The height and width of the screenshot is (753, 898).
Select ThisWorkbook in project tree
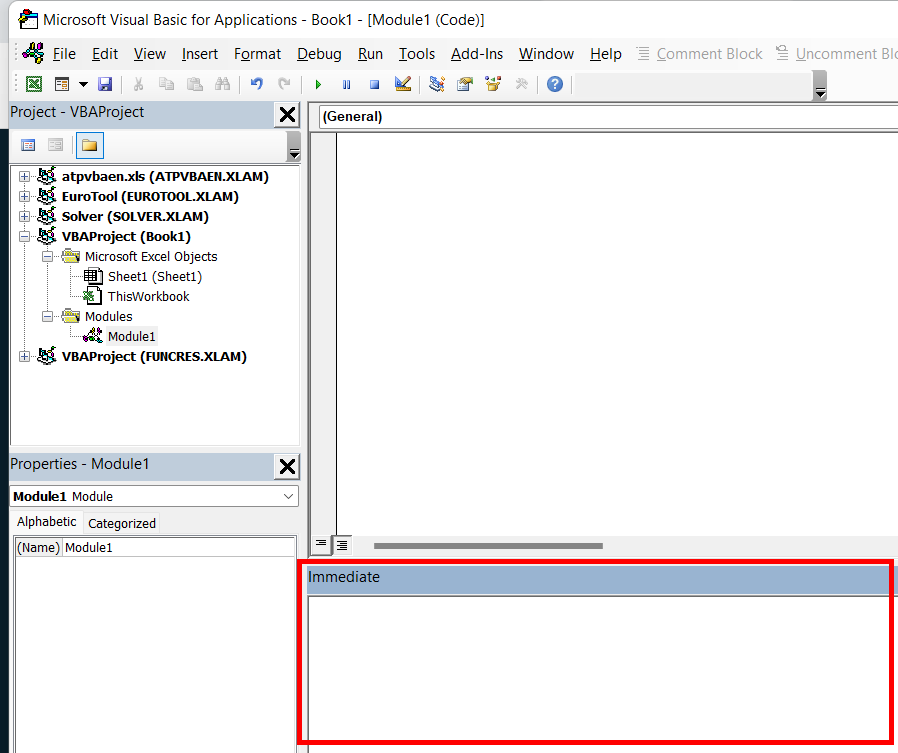(x=148, y=297)
